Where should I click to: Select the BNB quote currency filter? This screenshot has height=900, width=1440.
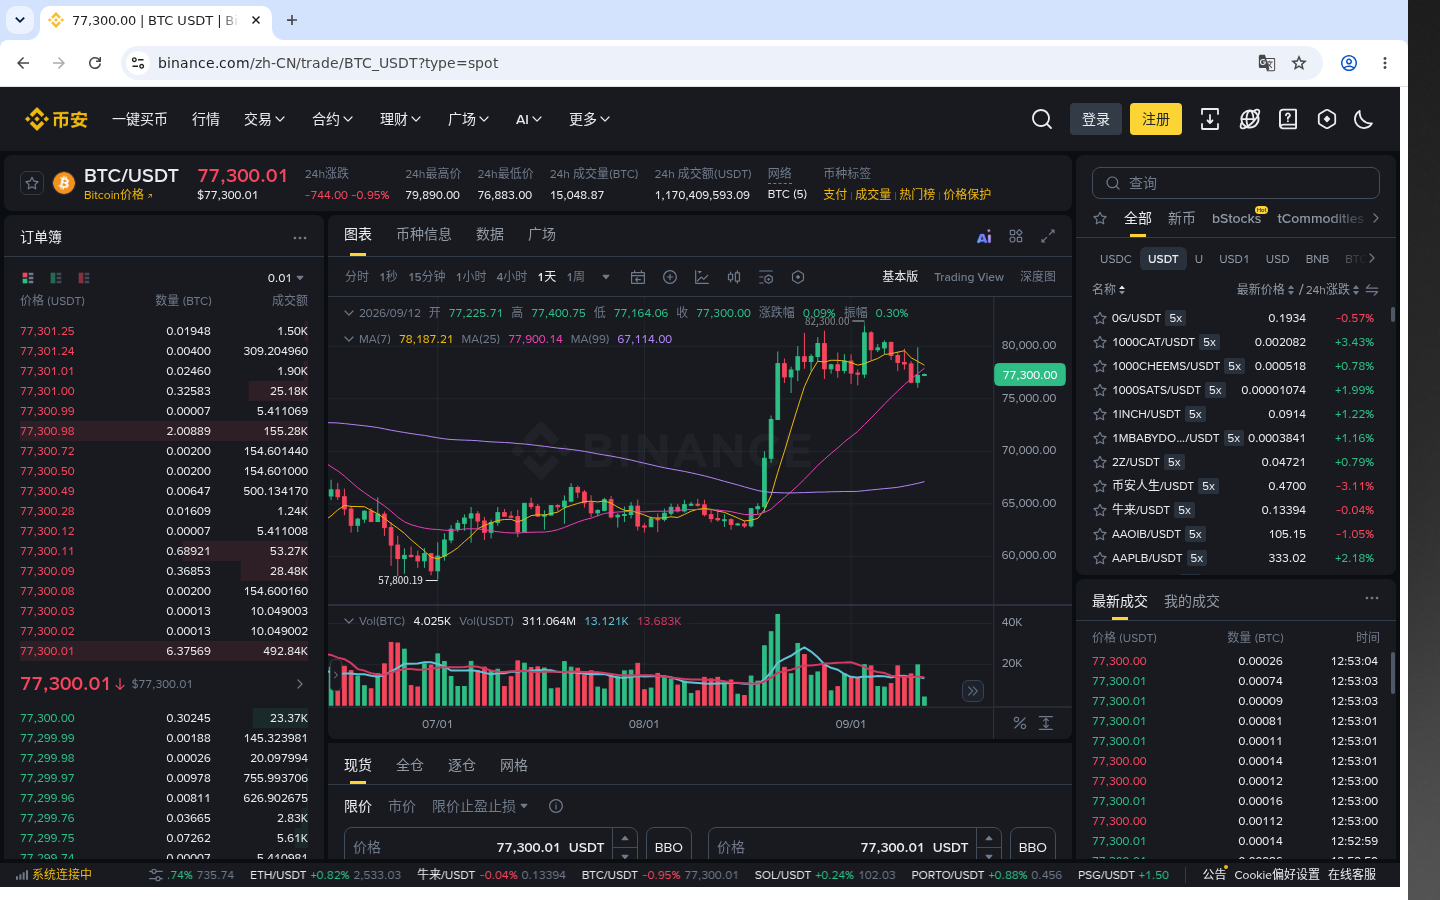pos(1317,259)
